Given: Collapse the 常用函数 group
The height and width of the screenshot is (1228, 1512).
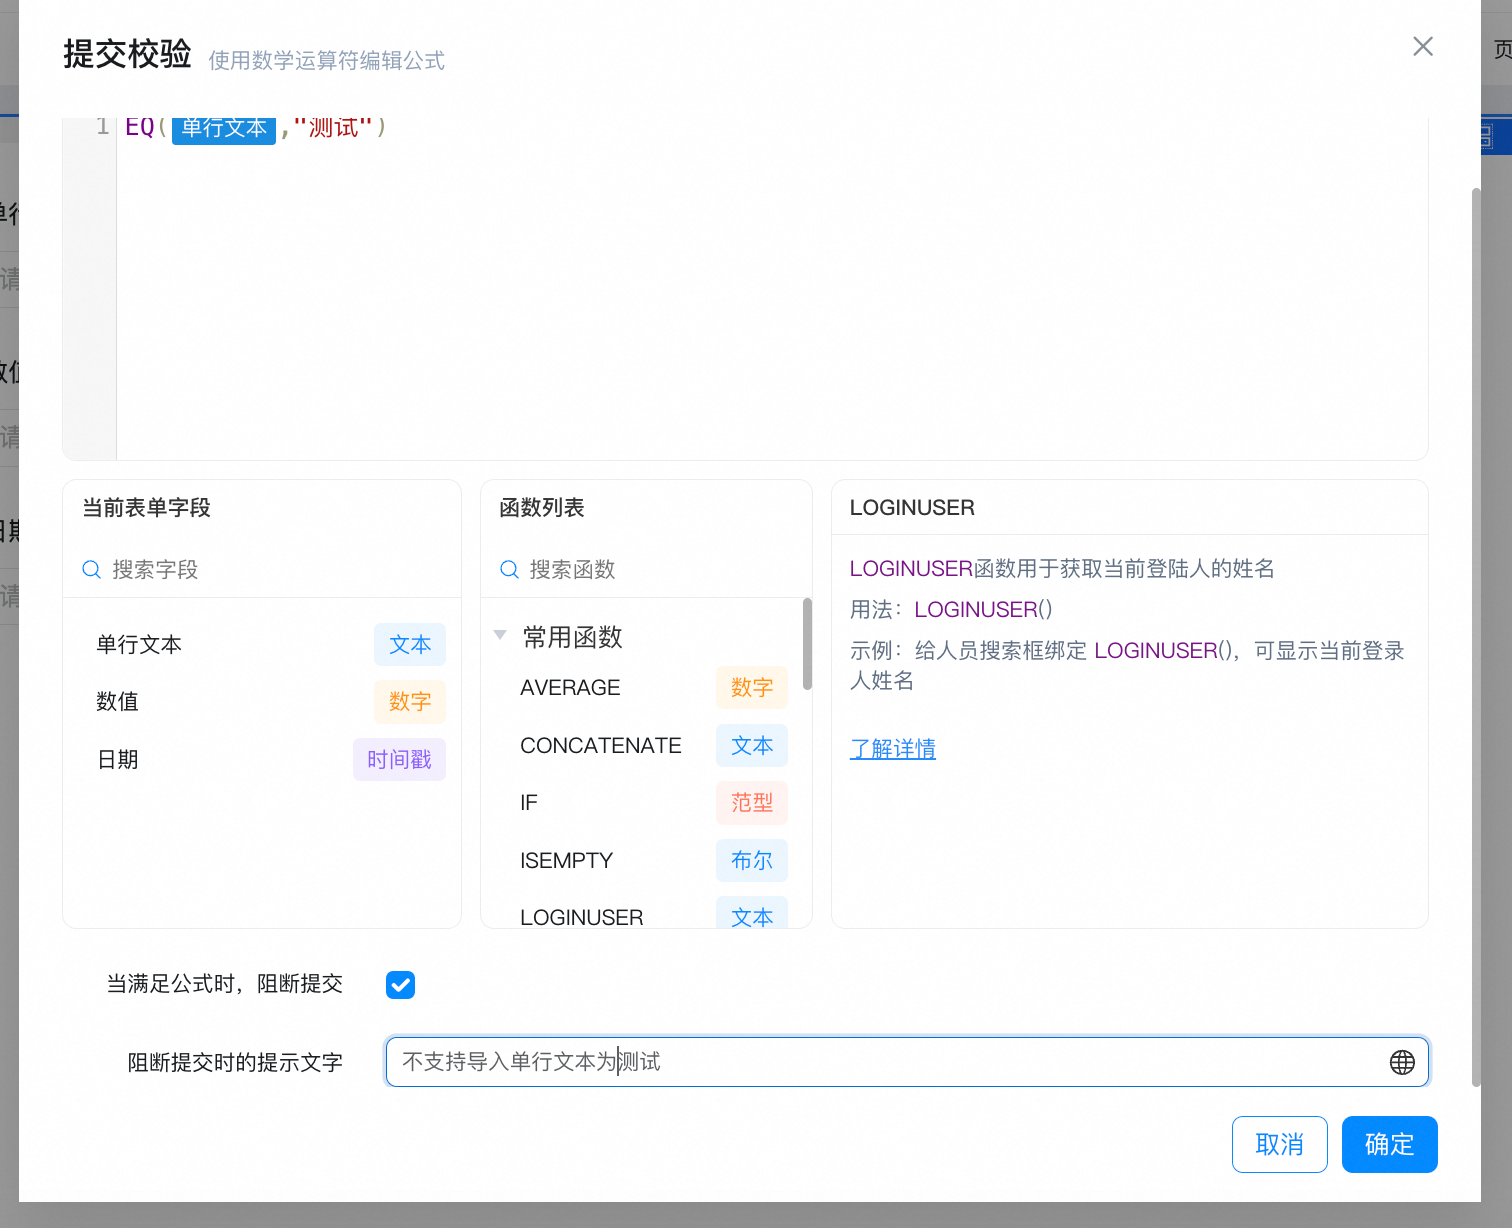Looking at the screenshot, I should pos(500,635).
